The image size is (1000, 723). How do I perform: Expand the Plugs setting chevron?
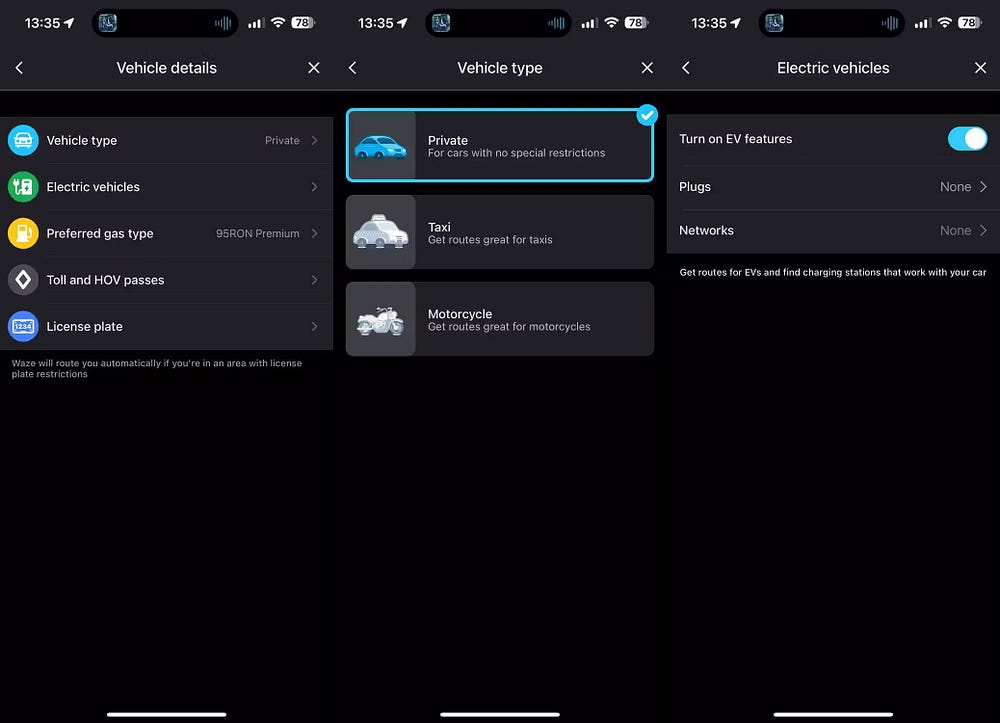pos(983,187)
